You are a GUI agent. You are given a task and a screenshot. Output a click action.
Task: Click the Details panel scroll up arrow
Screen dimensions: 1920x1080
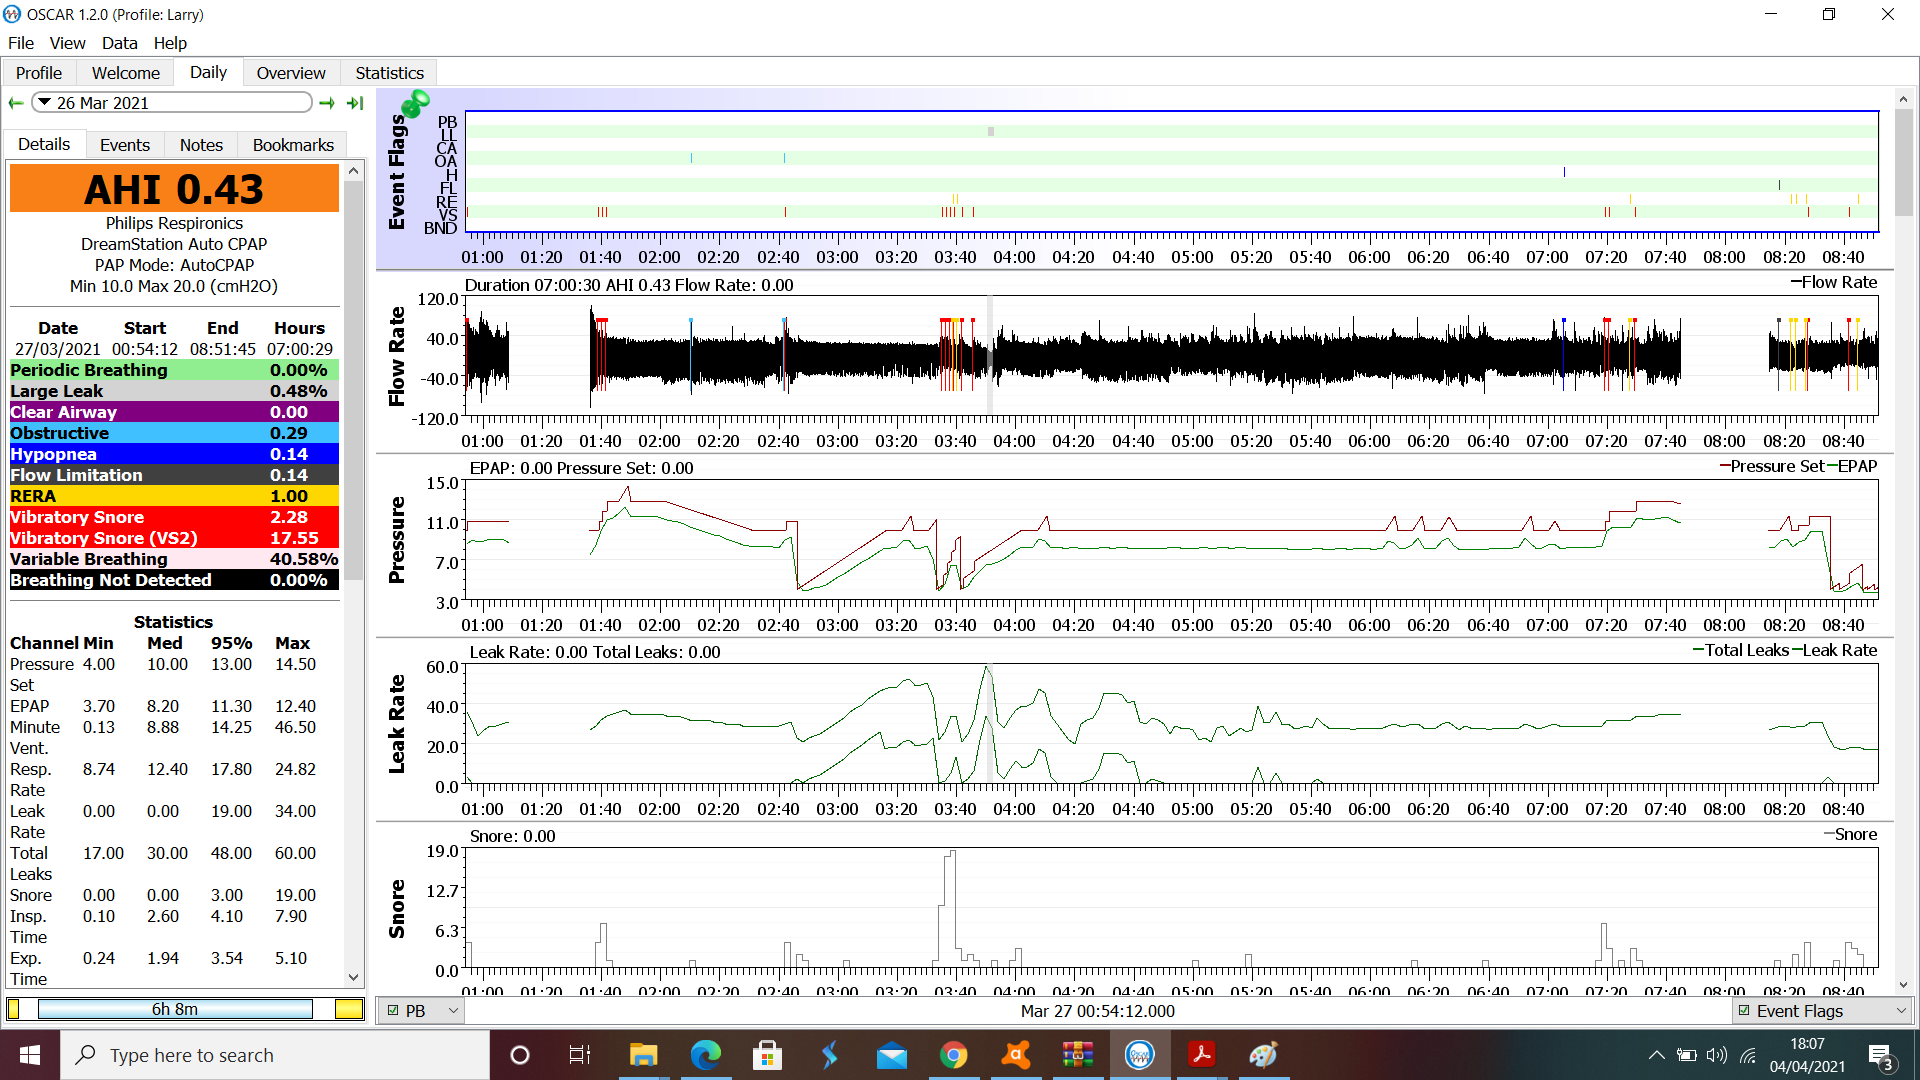coord(353,171)
